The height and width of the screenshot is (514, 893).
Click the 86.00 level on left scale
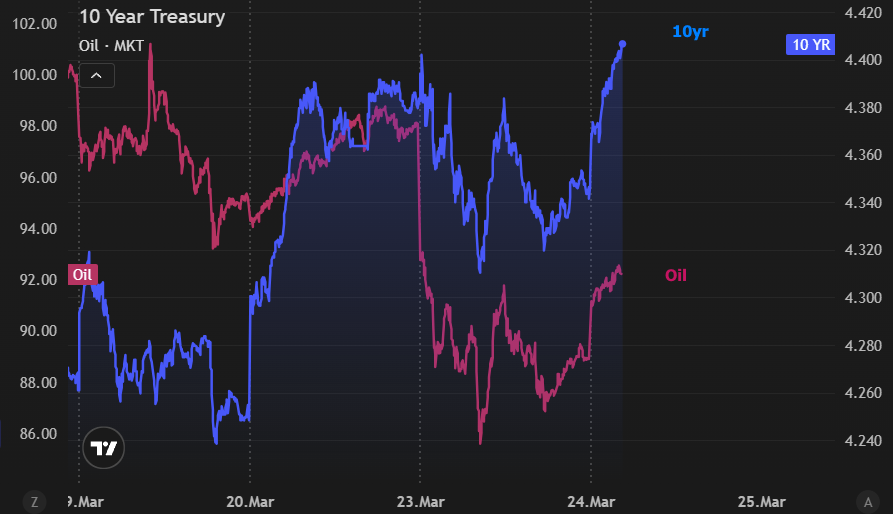(35, 434)
